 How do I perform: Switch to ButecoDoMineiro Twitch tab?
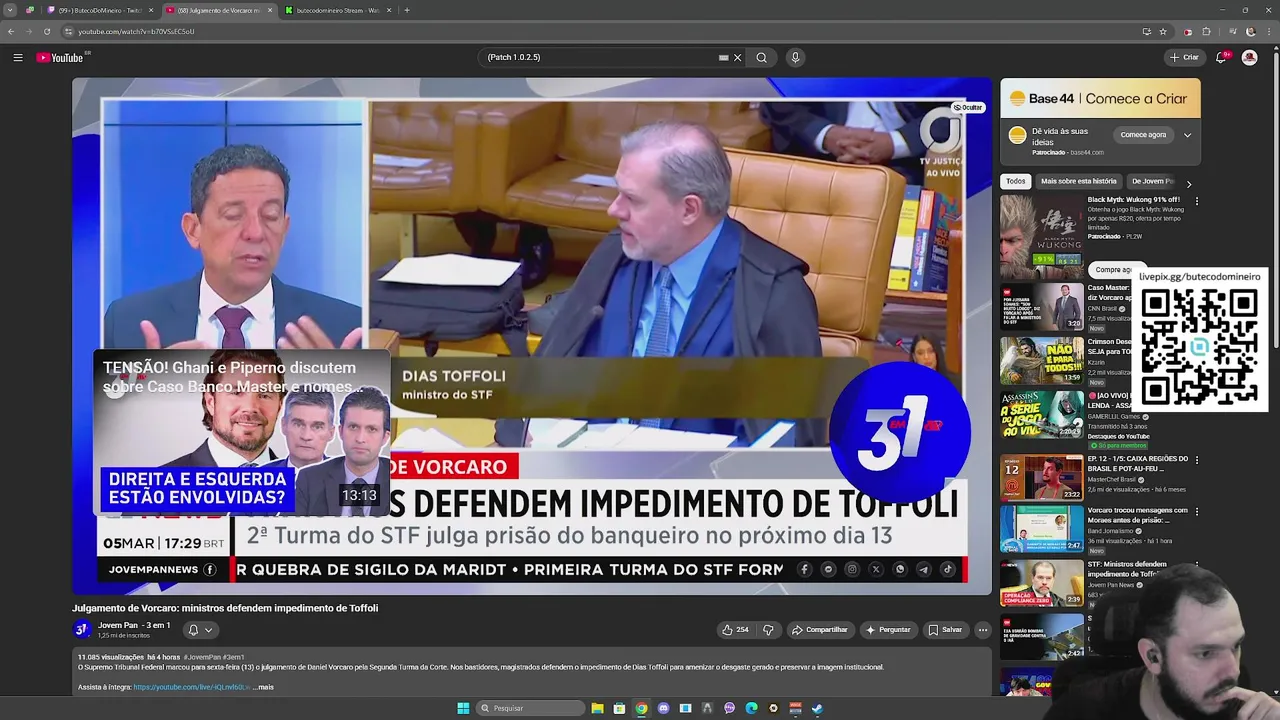[x=98, y=10]
